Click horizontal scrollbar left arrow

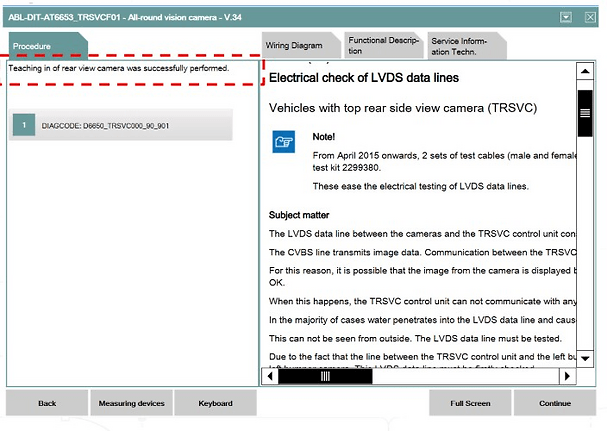[x=268, y=376]
